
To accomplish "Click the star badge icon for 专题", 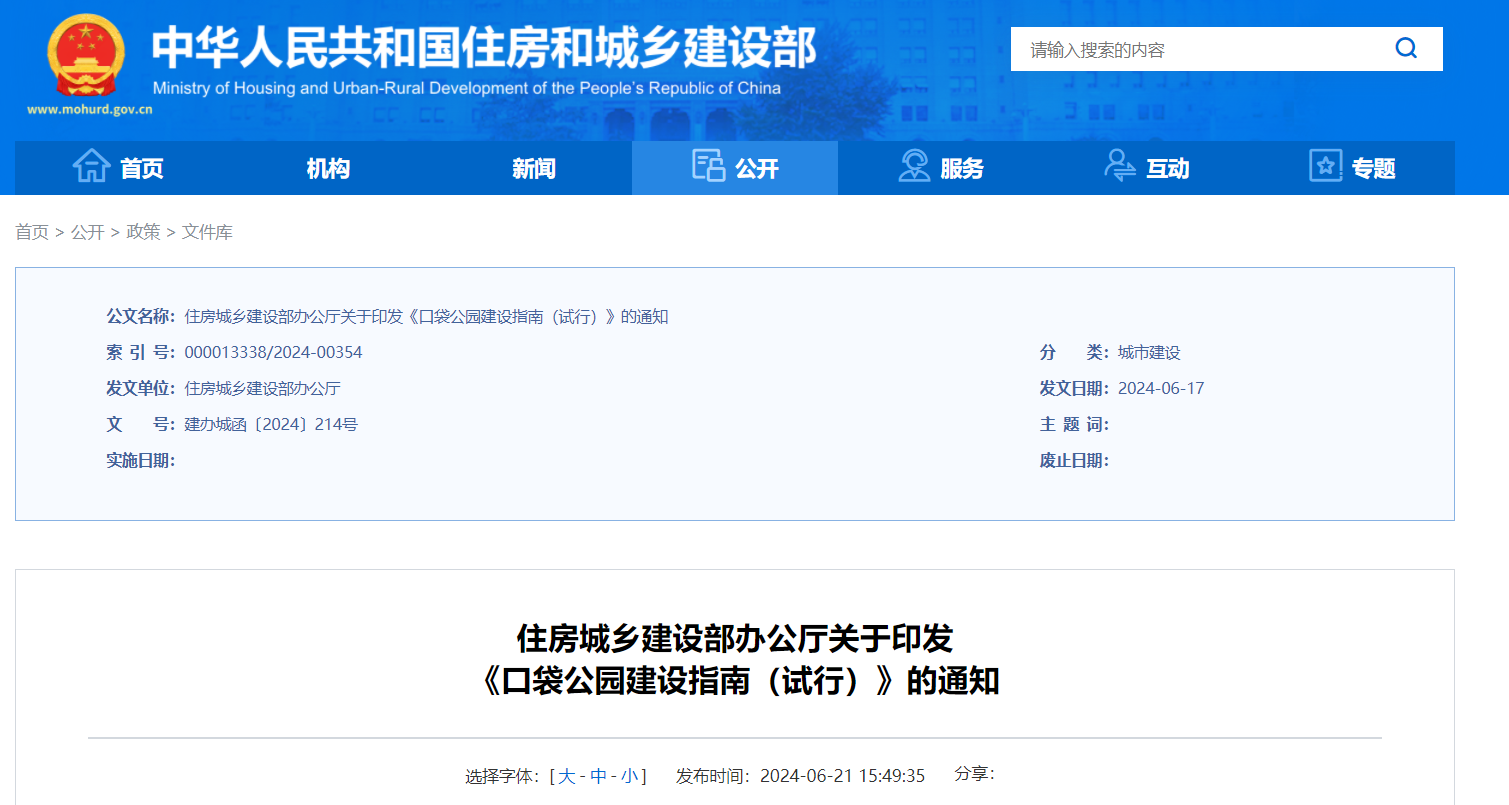I will pyautogui.click(x=1325, y=167).
